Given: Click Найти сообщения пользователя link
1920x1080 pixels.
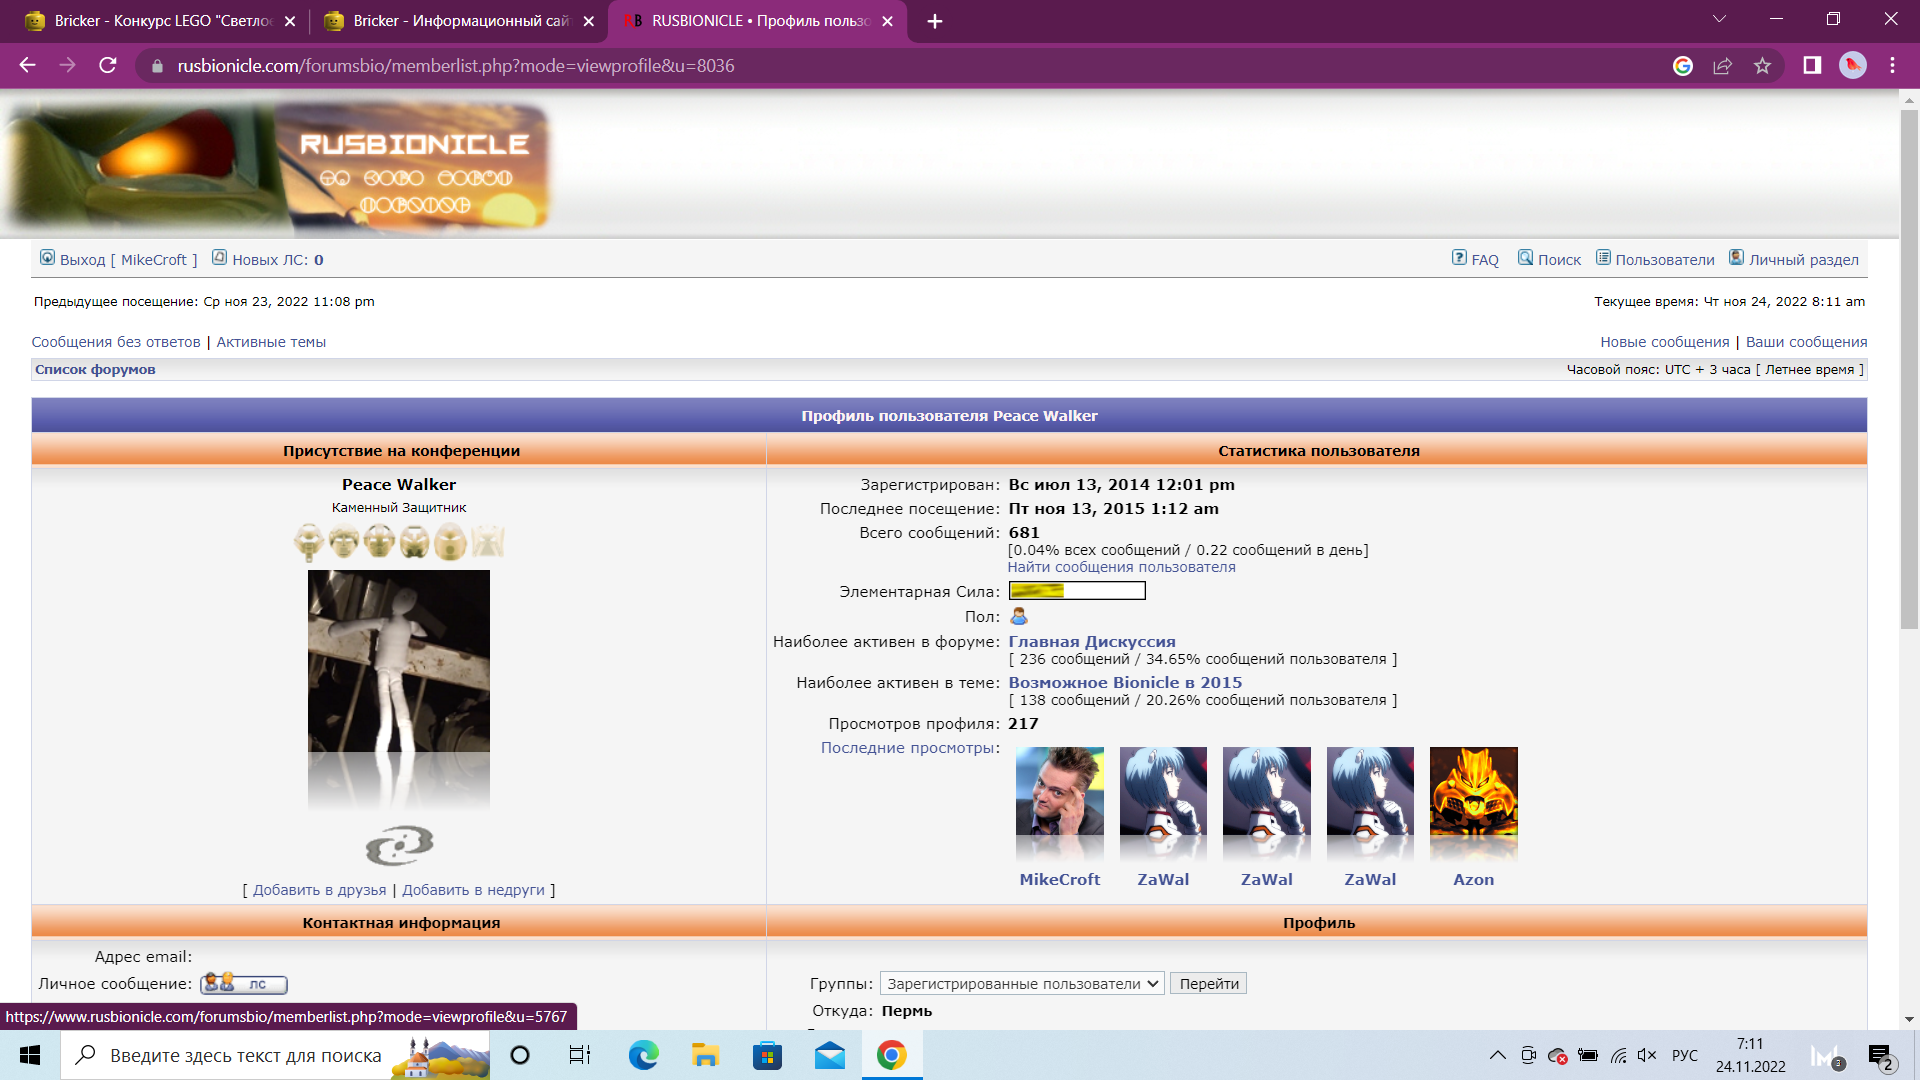Looking at the screenshot, I should coord(1121,567).
